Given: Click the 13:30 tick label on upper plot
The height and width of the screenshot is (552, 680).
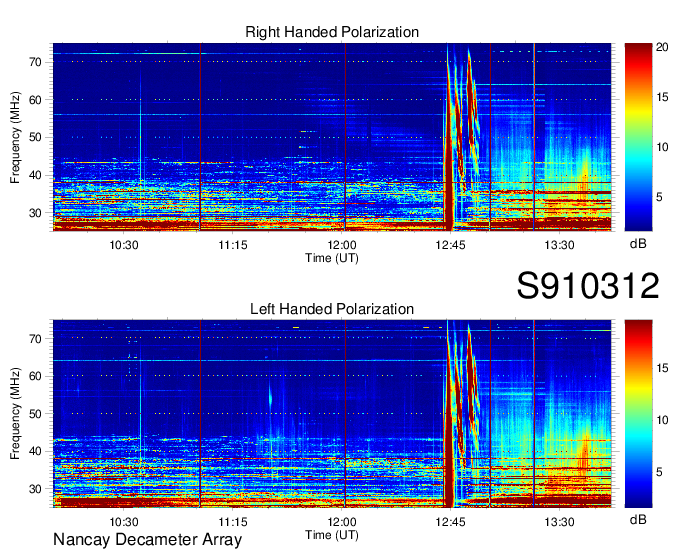Looking at the screenshot, I should coord(559,245).
